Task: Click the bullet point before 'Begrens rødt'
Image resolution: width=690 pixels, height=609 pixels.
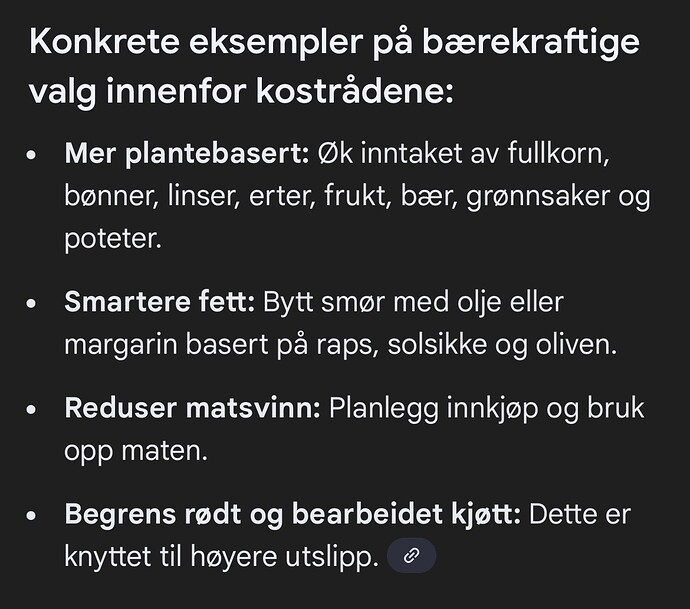Action: [33, 516]
